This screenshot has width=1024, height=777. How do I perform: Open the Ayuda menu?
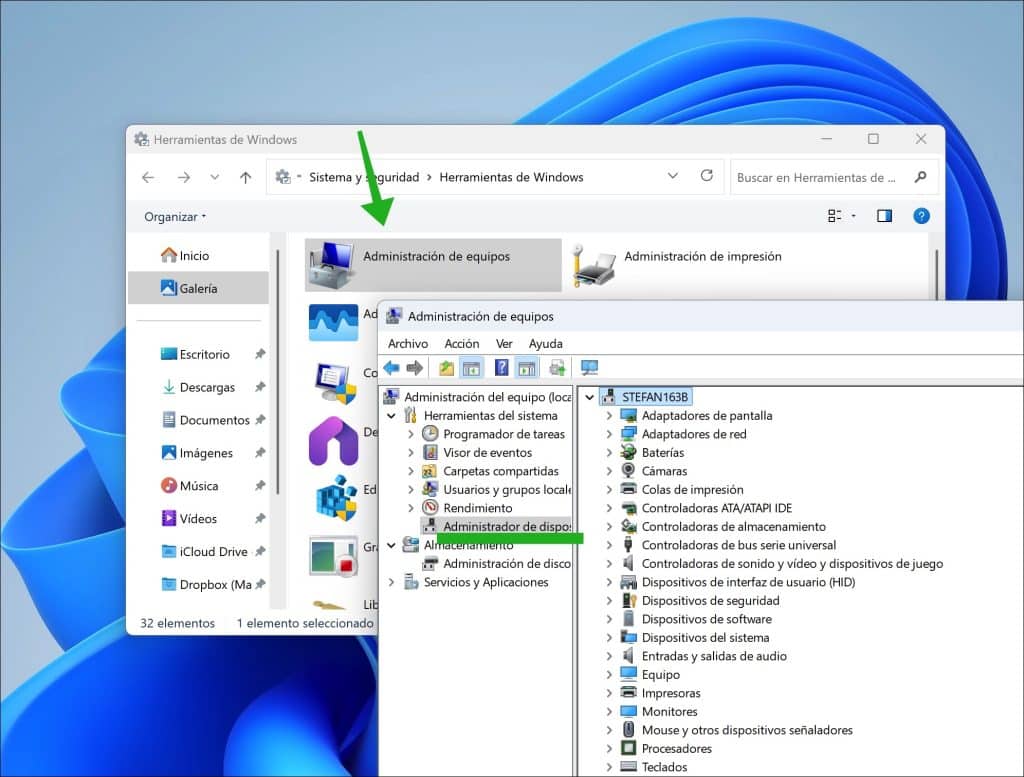(x=545, y=343)
